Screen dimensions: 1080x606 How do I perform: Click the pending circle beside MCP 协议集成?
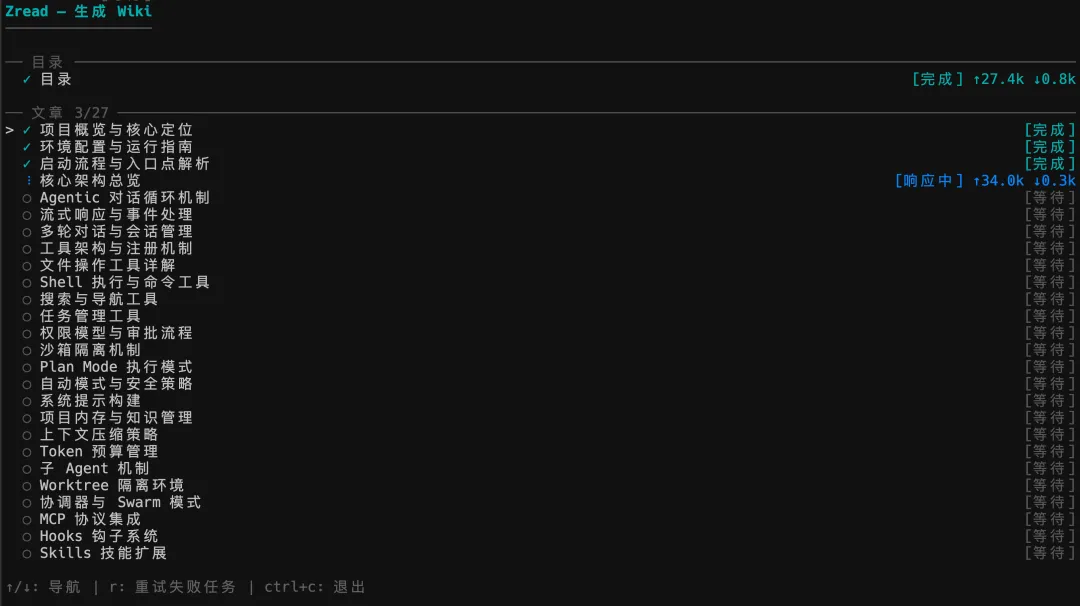click(x=27, y=520)
